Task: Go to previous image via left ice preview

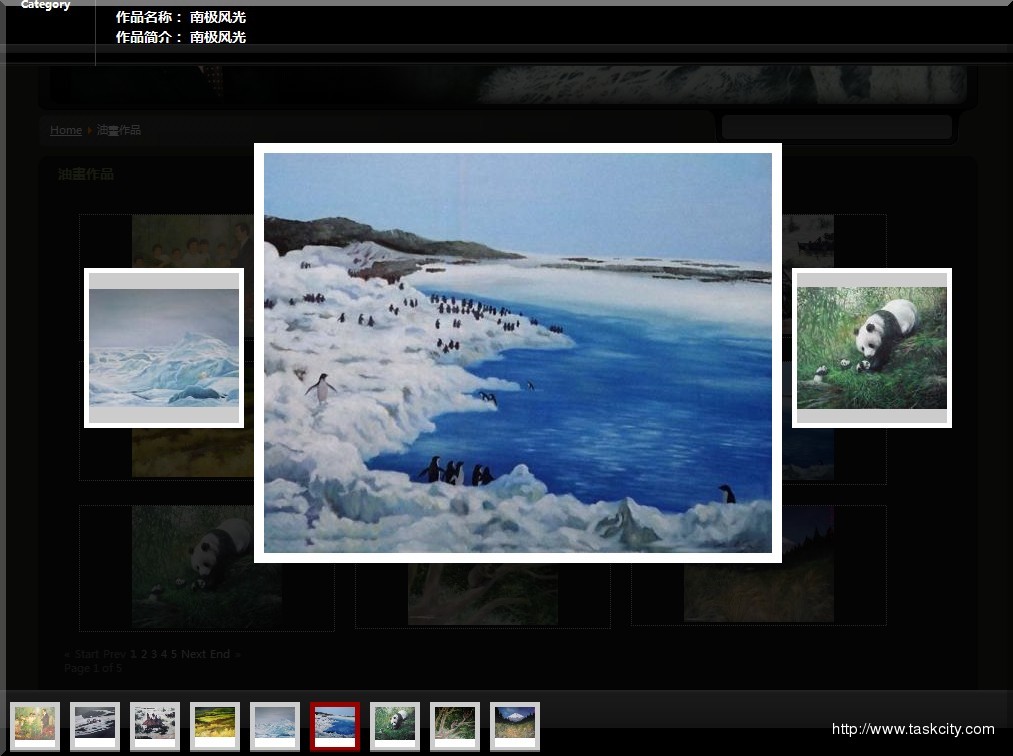Action: [x=164, y=348]
